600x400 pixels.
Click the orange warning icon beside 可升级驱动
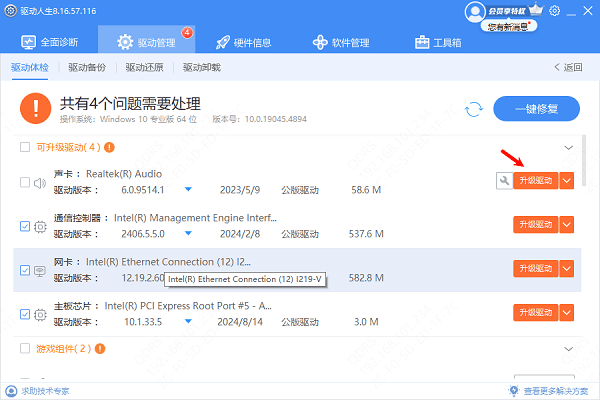click(109, 147)
